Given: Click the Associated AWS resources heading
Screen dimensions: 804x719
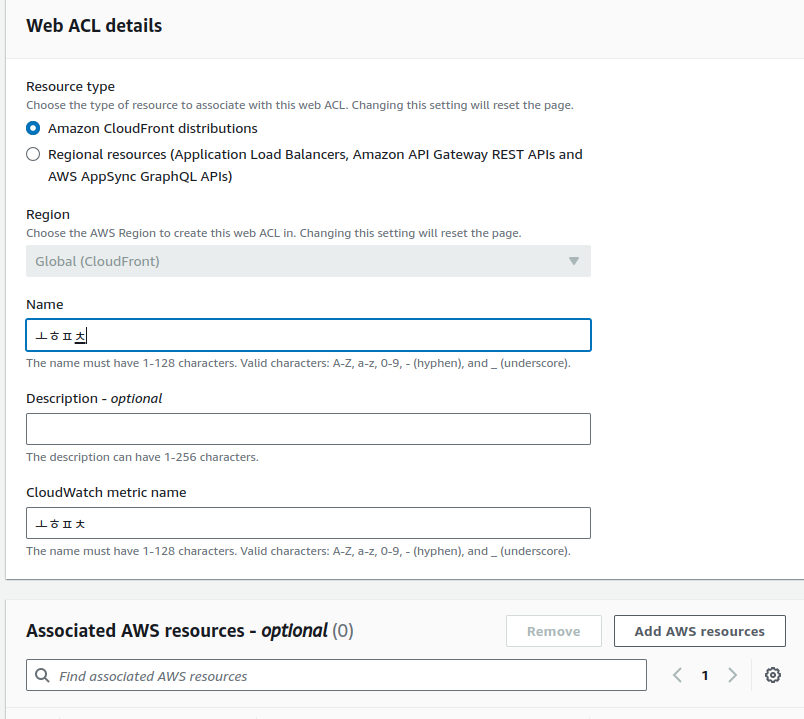Looking at the screenshot, I should (x=177, y=631).
